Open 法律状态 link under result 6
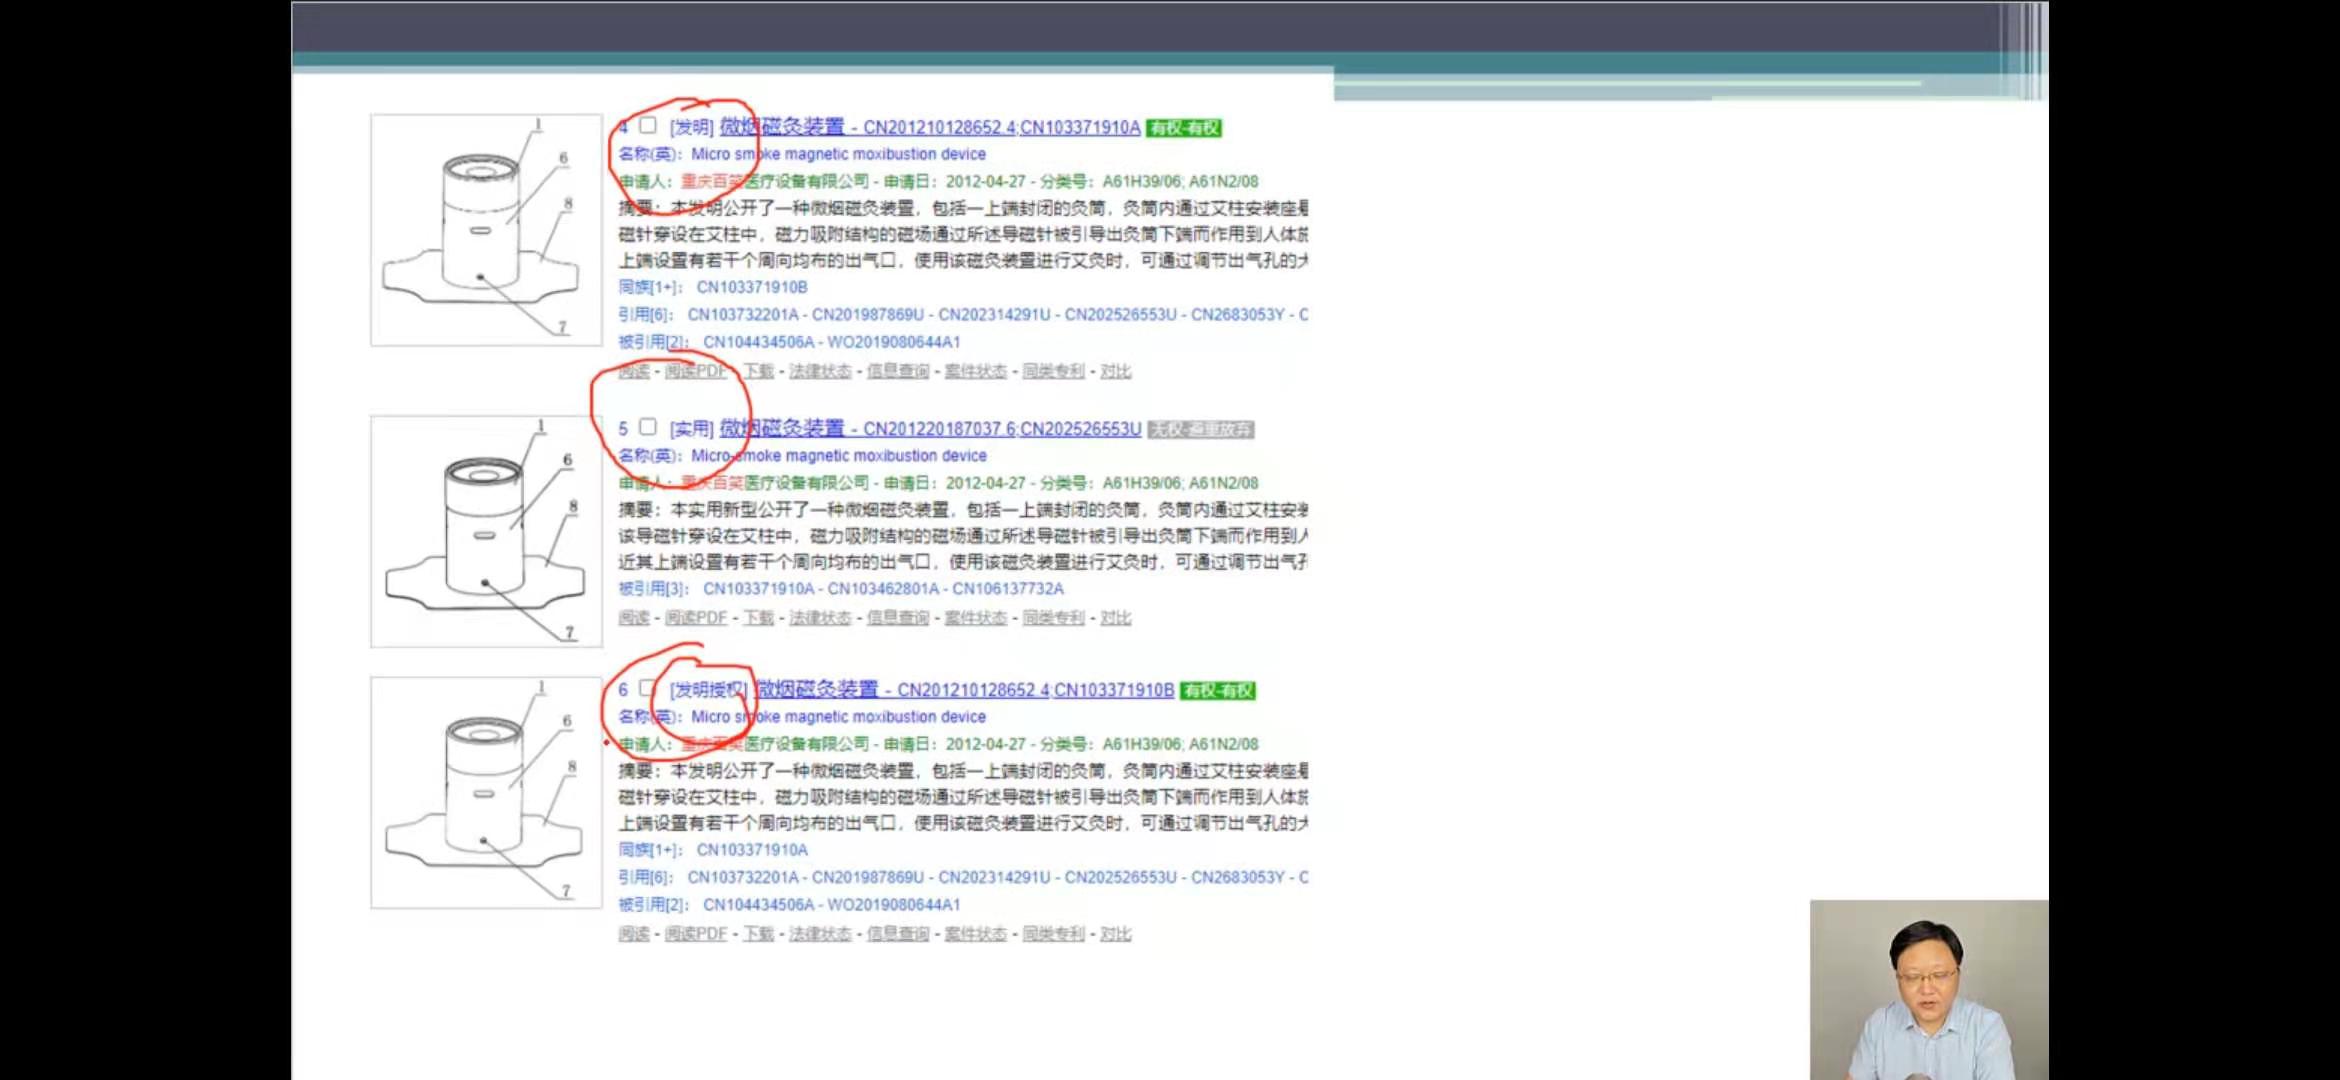The image size is (2340, 1080). [819, 934]
